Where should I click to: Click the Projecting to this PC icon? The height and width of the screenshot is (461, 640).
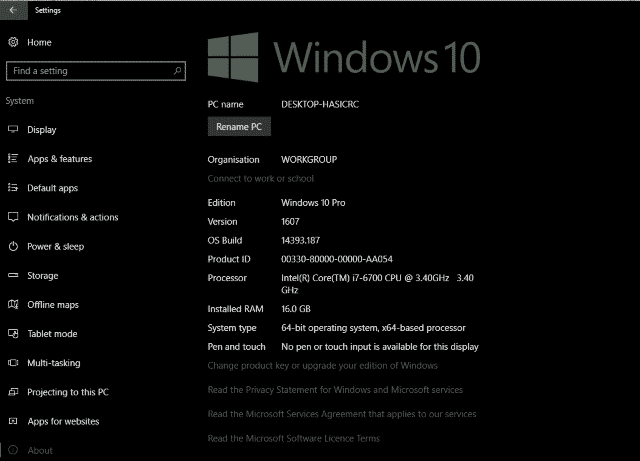(x=13, y=392)
